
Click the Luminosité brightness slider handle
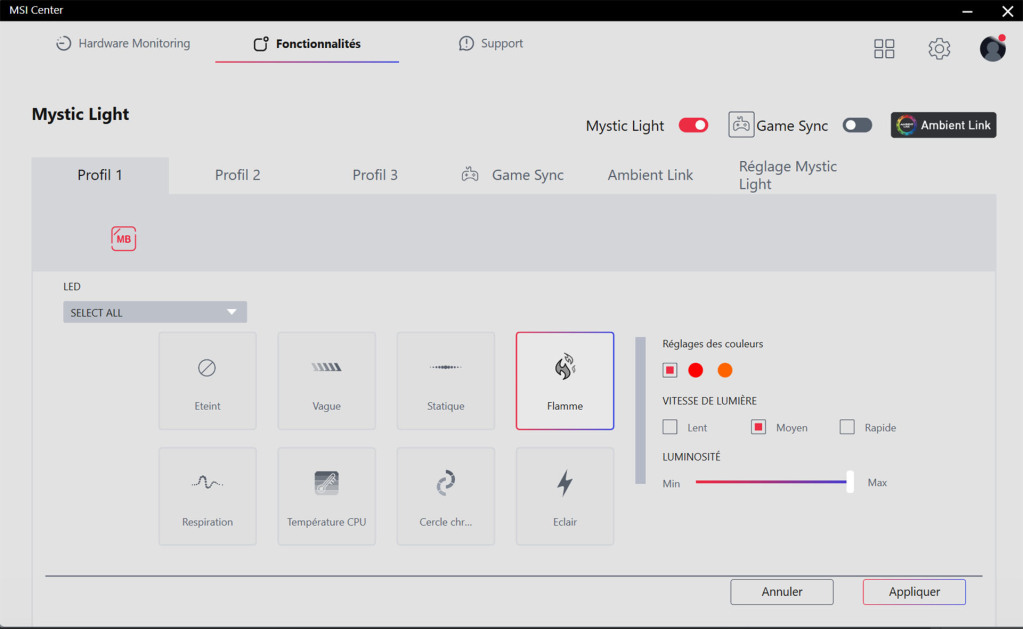[x=850, y=482]
